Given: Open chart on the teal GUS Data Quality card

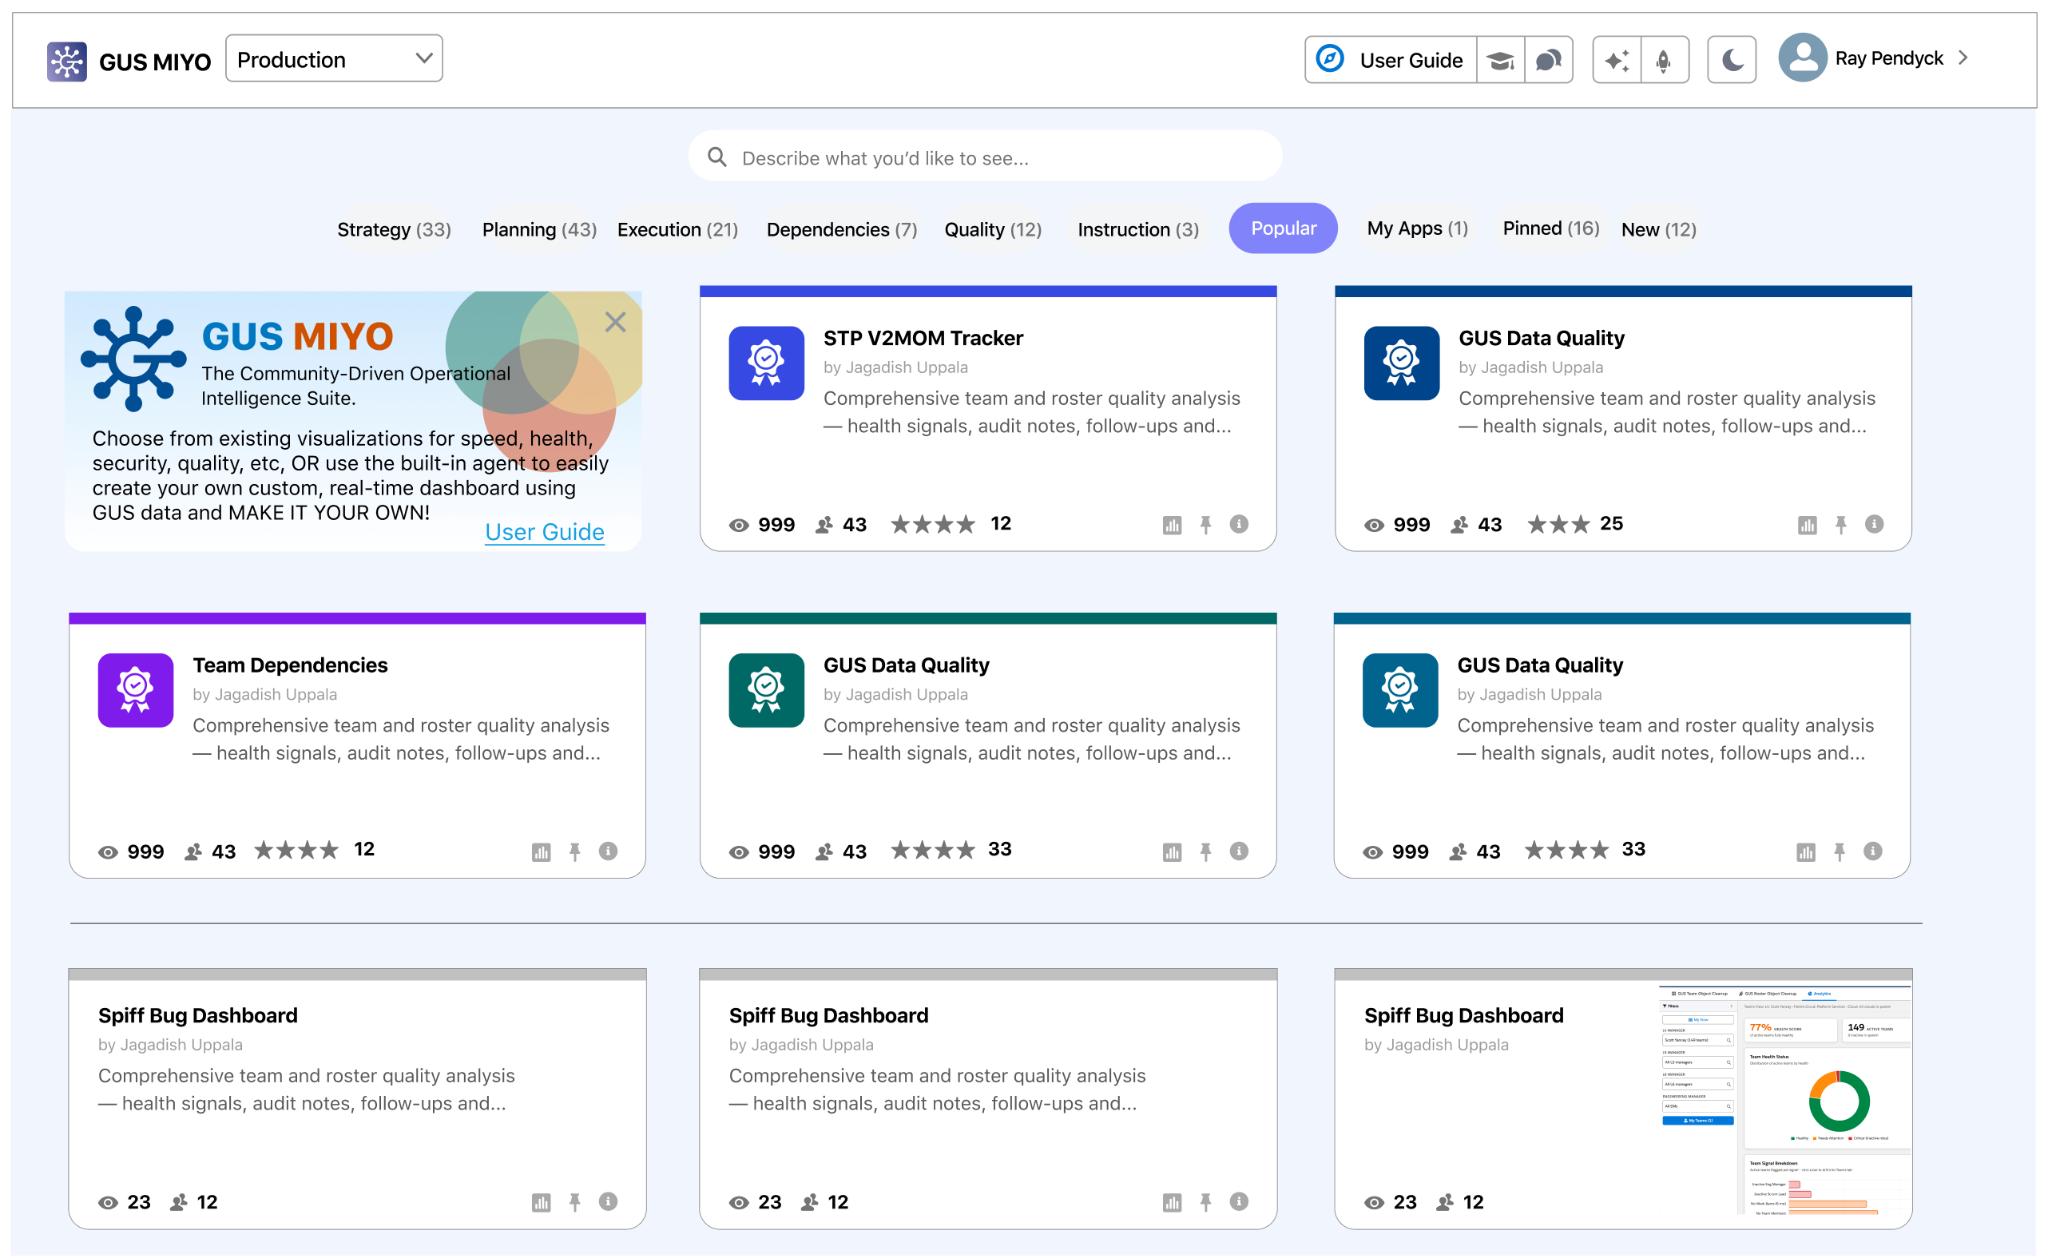Looking at the screenshot, I should 1172,852.
